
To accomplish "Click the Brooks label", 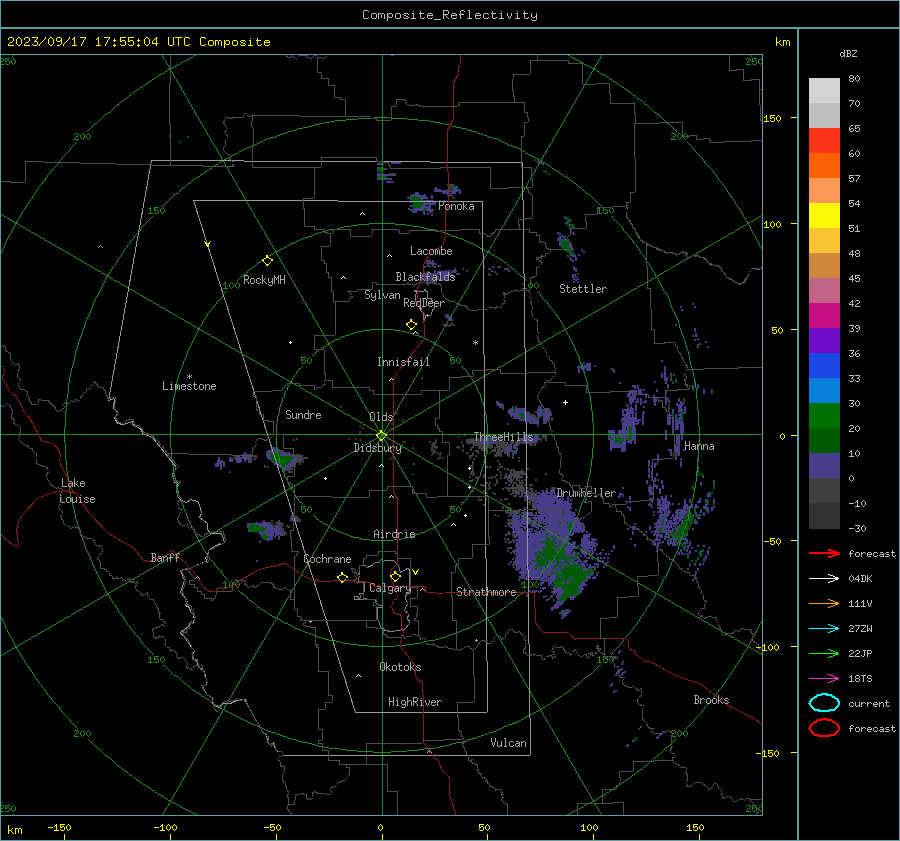I will pos(711,700).
